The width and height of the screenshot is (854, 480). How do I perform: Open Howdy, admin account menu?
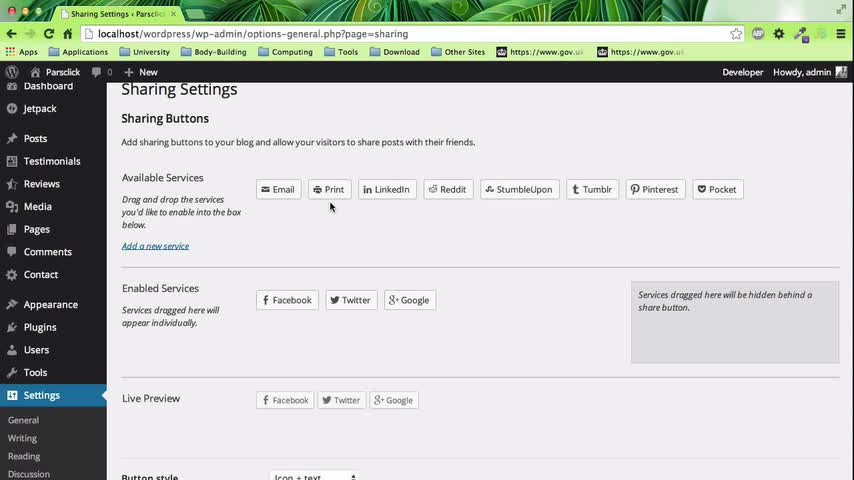[810, 72]
